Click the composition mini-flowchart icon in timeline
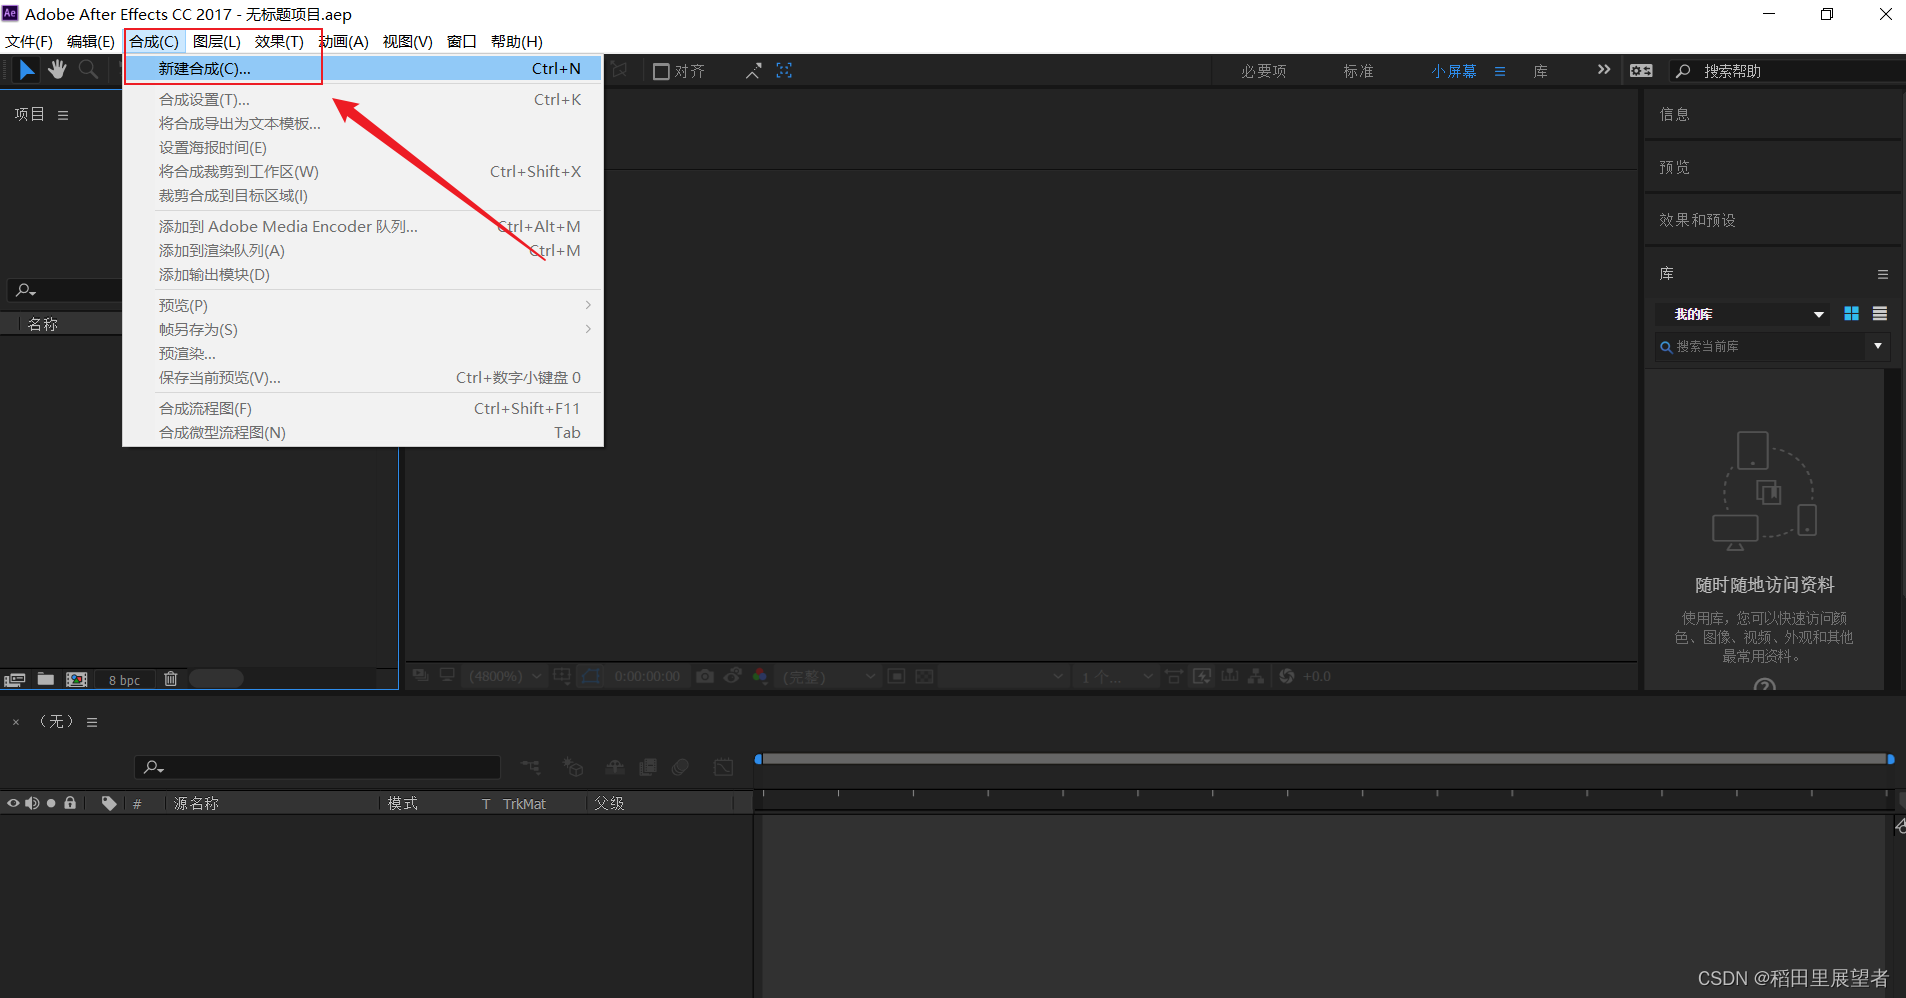 point(530,767)
